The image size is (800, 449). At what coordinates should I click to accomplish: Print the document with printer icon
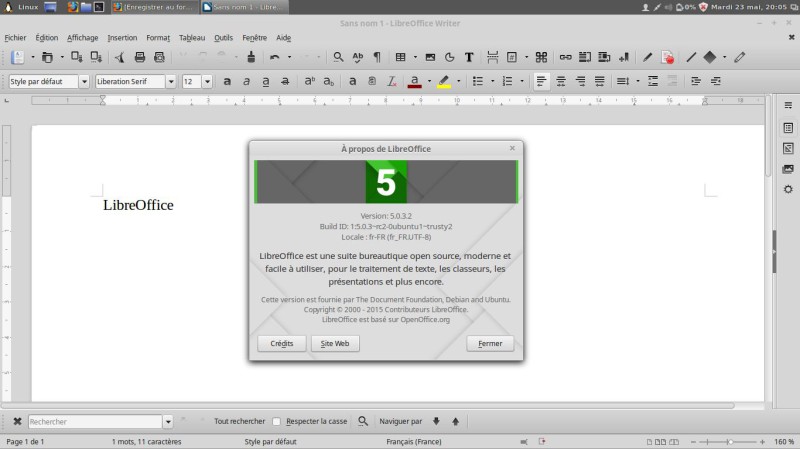click(x=139, y=57)
